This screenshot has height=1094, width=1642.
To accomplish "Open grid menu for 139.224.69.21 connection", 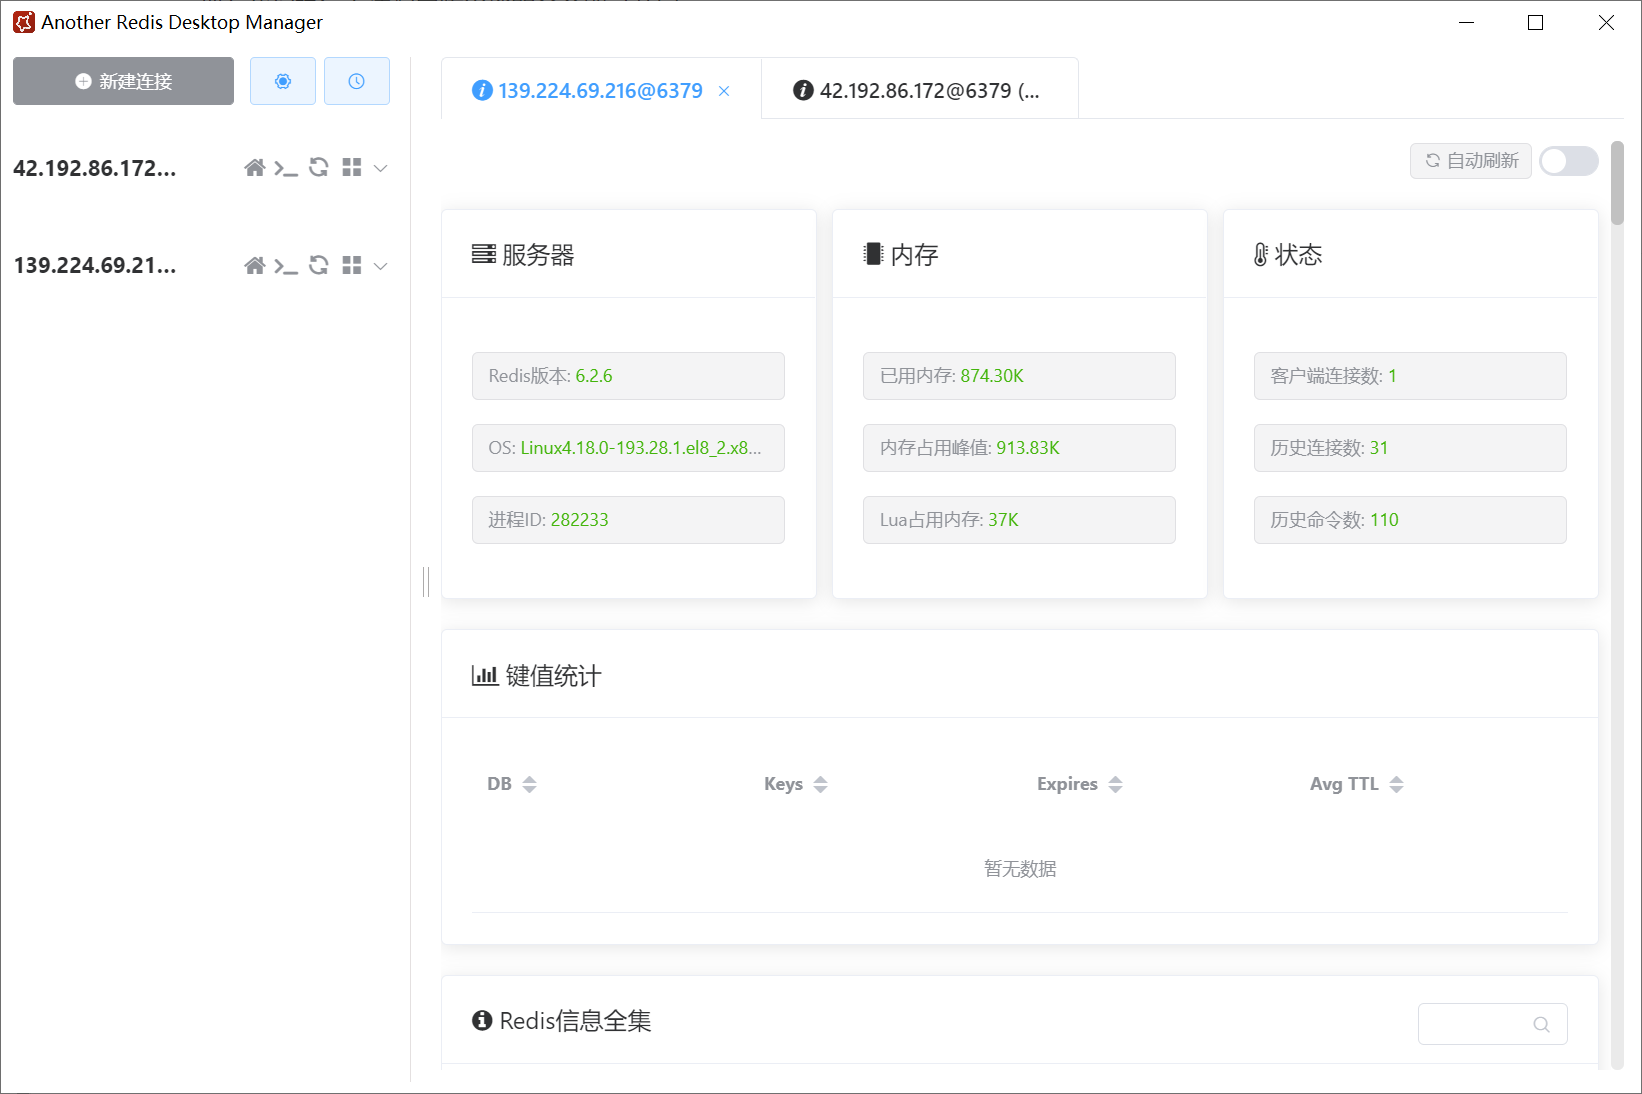I will [351, 265].
